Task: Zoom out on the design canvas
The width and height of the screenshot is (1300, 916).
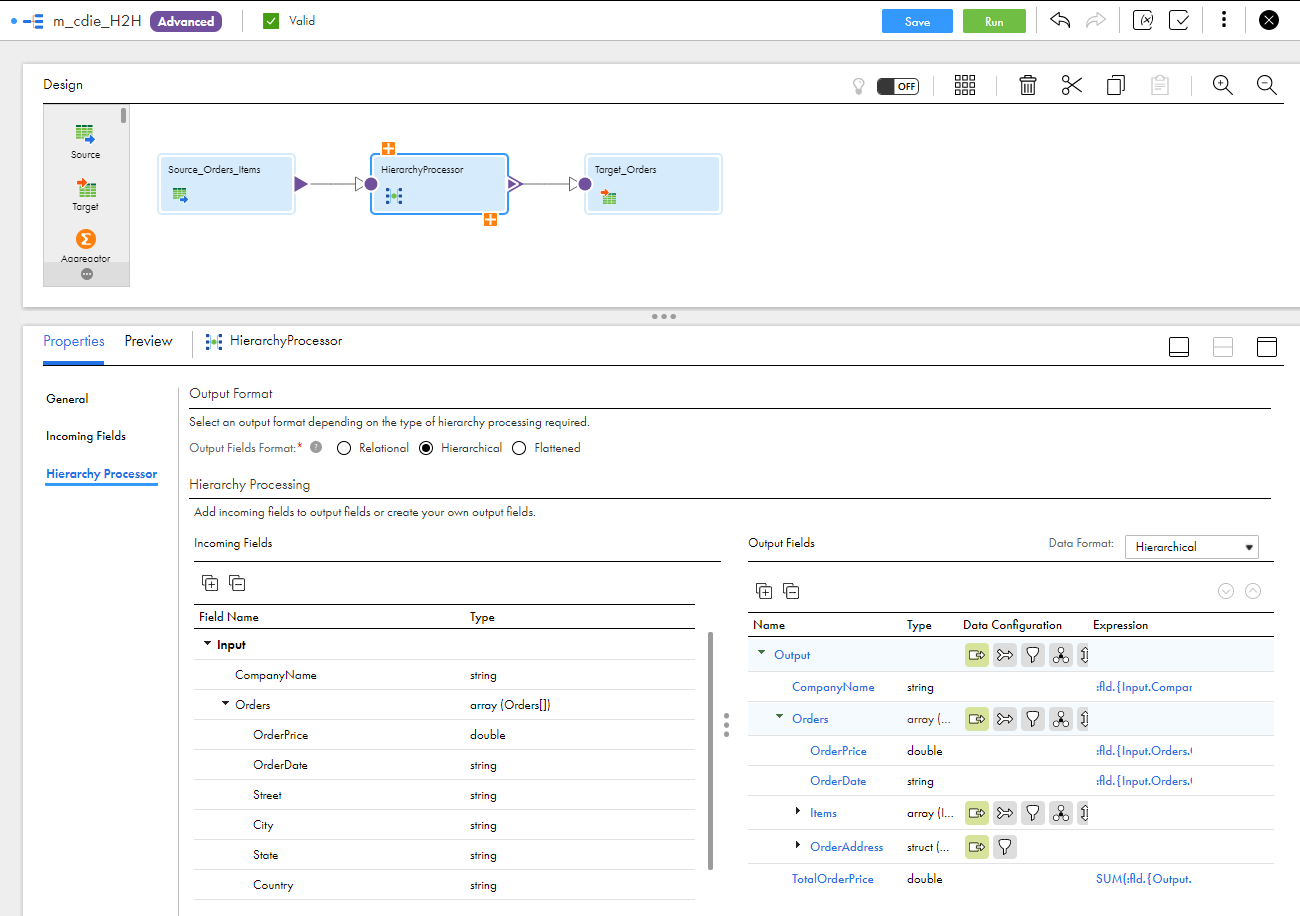Action: coord(1266,85)
